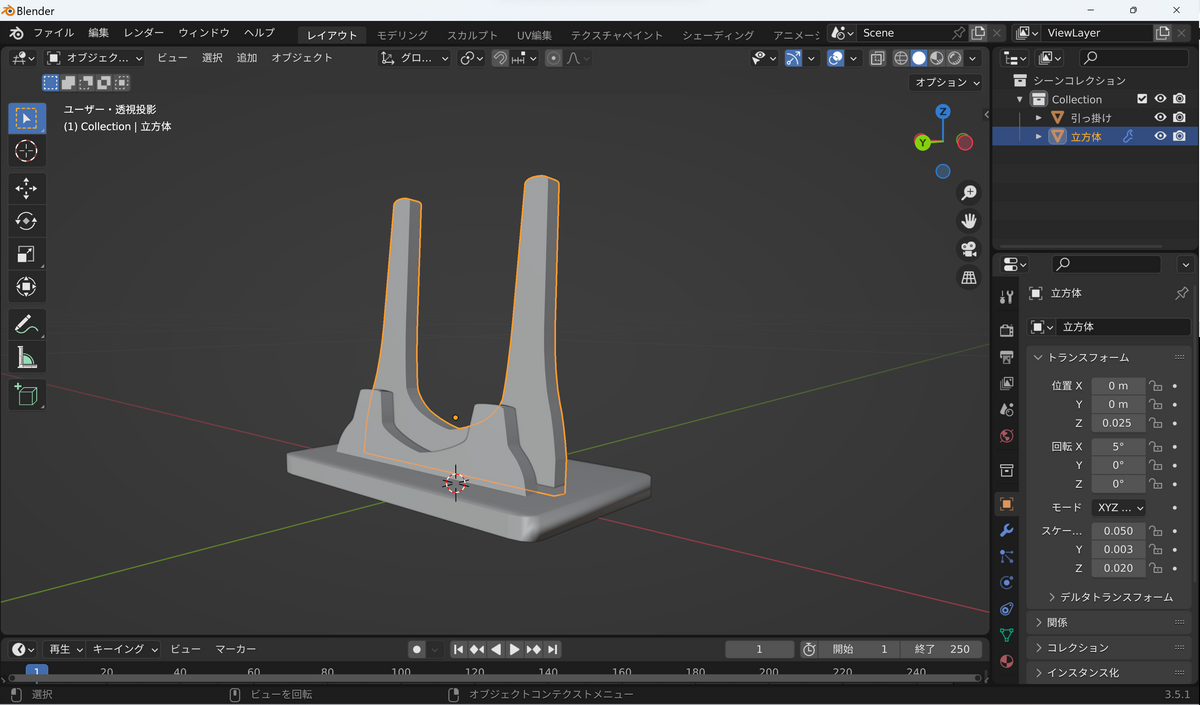Toggle X-ray display mode
Screen dimensions: 1200x705
[877, 58]
